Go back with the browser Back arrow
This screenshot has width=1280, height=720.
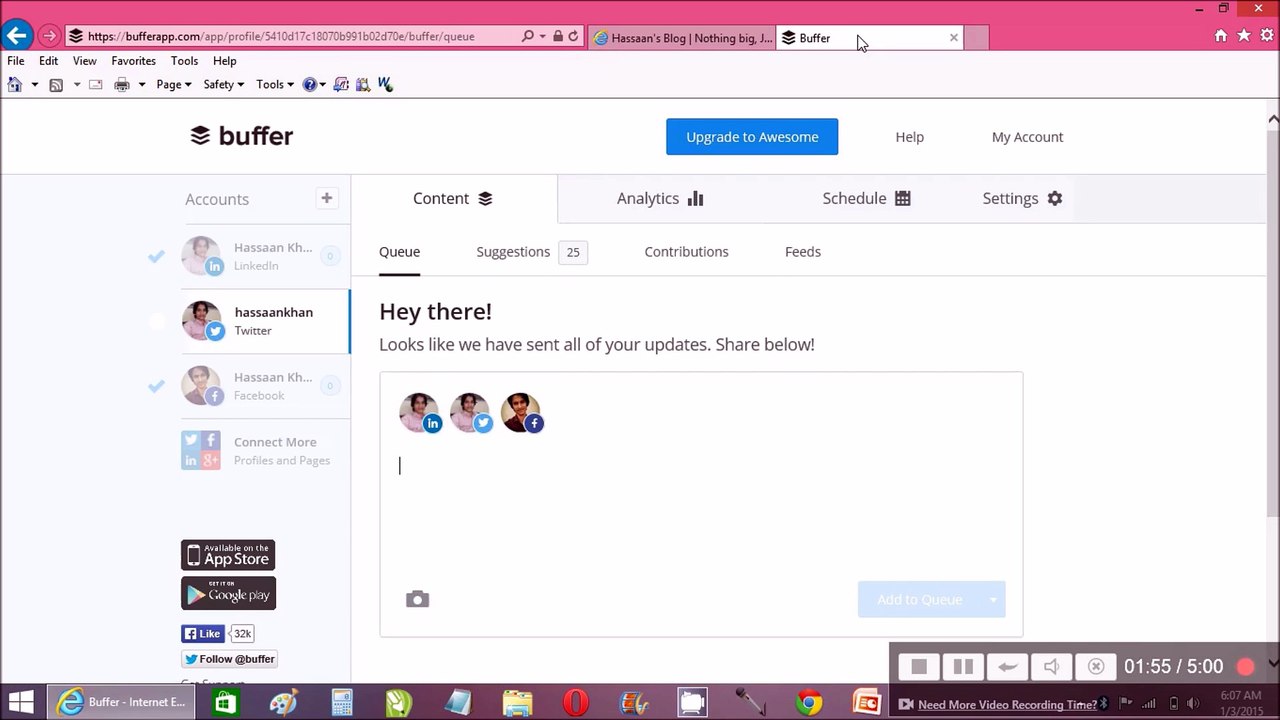tap(16, 36)
